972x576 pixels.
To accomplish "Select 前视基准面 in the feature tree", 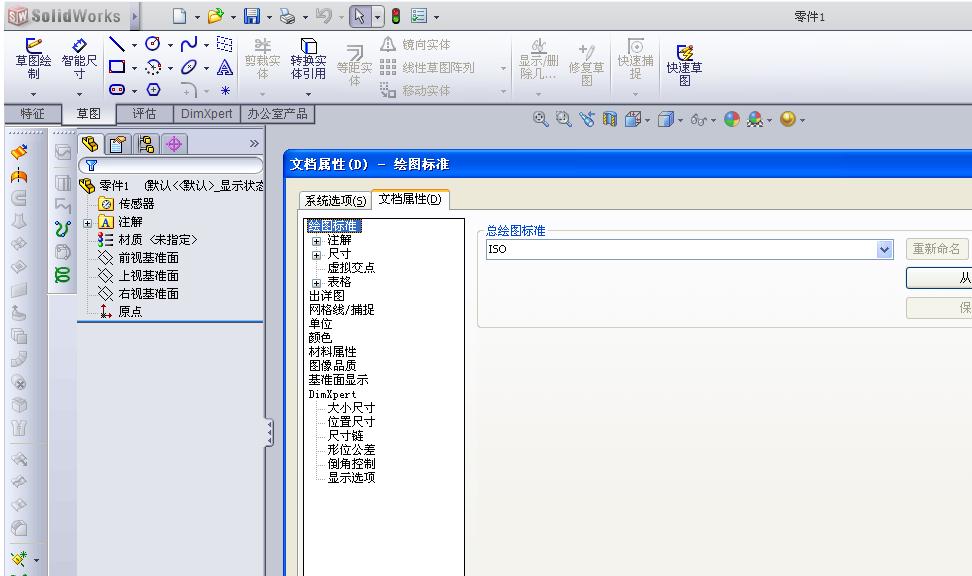I will (148, 257).
